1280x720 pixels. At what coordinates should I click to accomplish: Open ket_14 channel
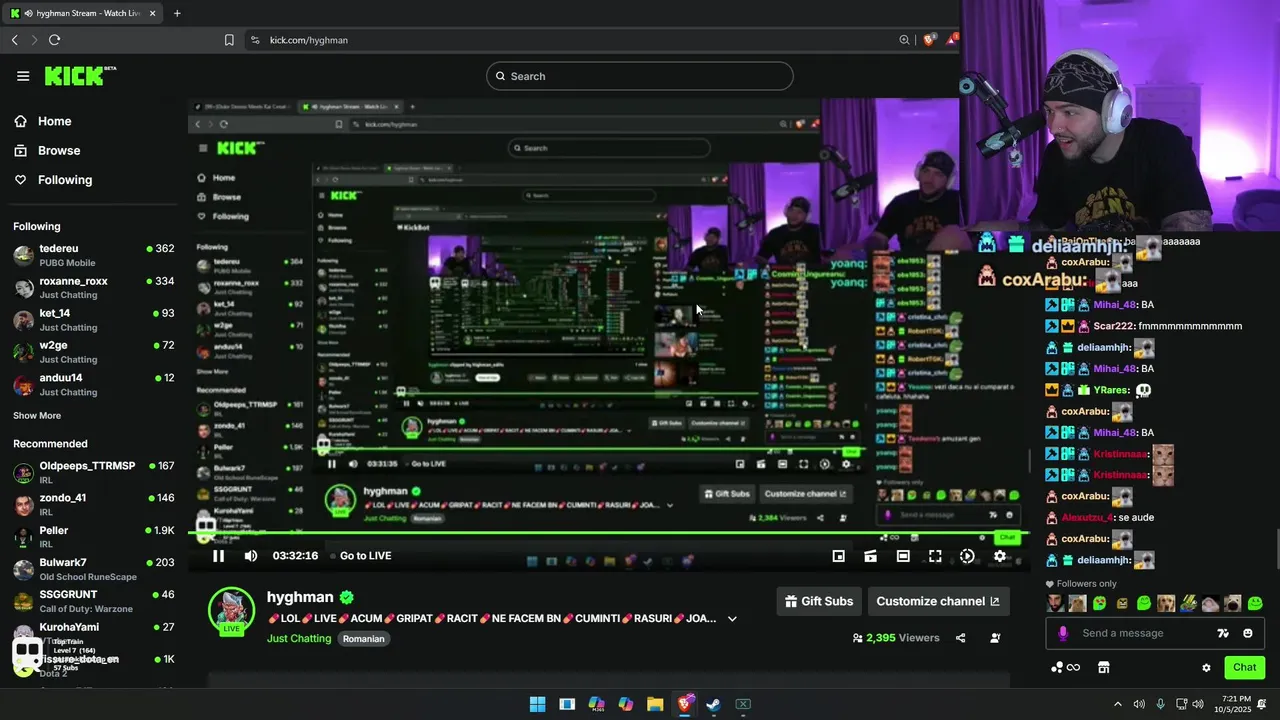[93, 320]
